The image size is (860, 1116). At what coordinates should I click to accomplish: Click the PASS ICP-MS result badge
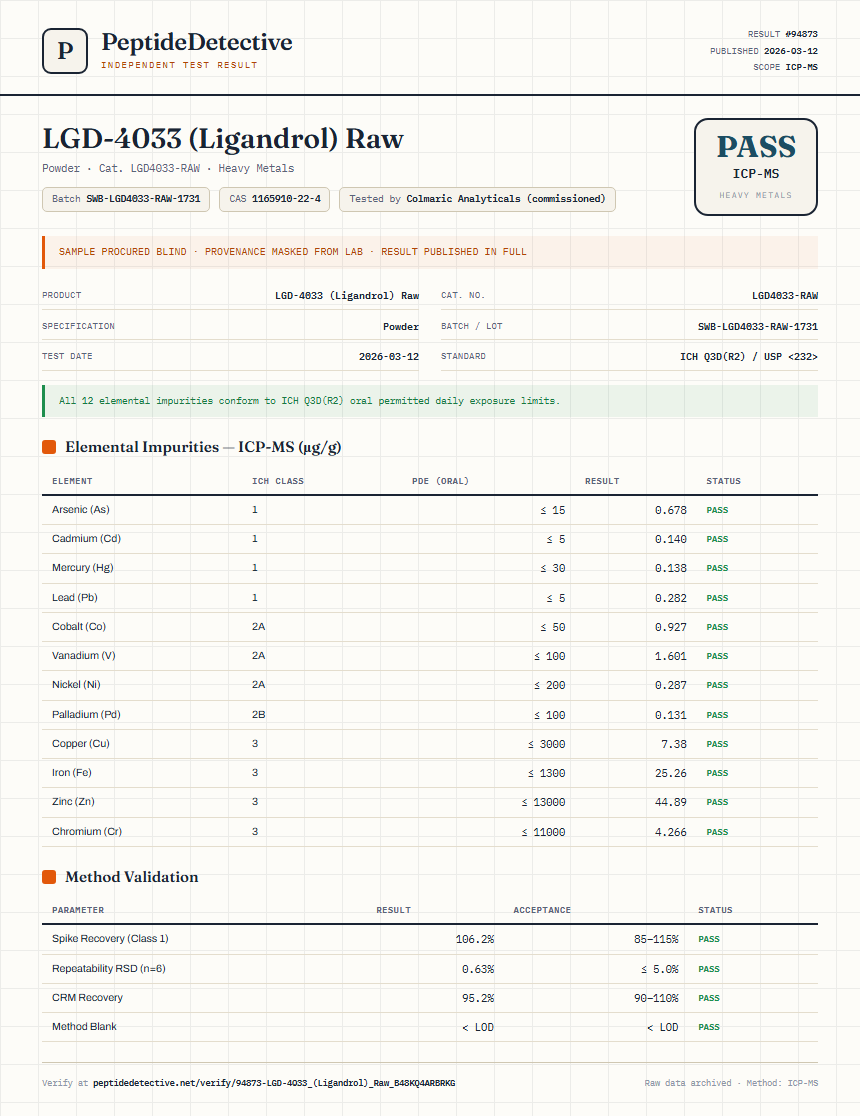[755, 167]
